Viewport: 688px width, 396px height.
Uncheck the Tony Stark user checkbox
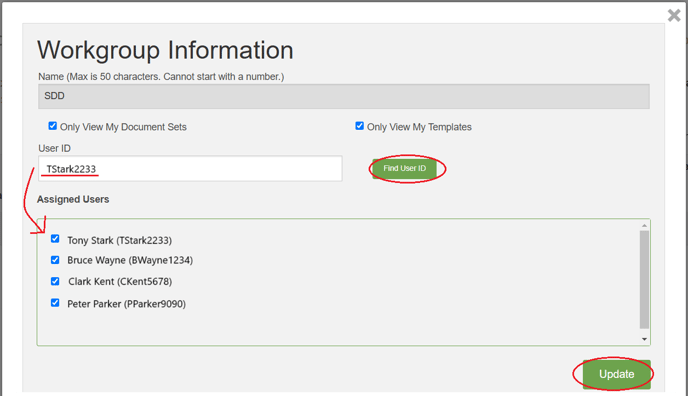click(x=55, y=239)
